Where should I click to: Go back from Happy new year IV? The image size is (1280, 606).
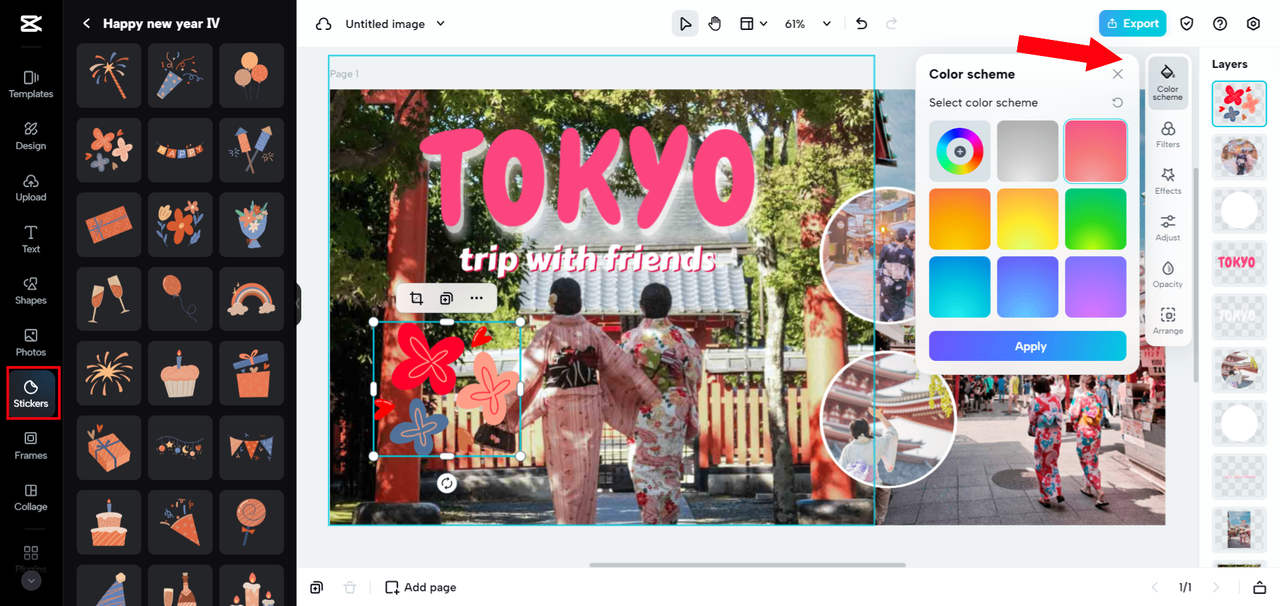pos(87,23)
